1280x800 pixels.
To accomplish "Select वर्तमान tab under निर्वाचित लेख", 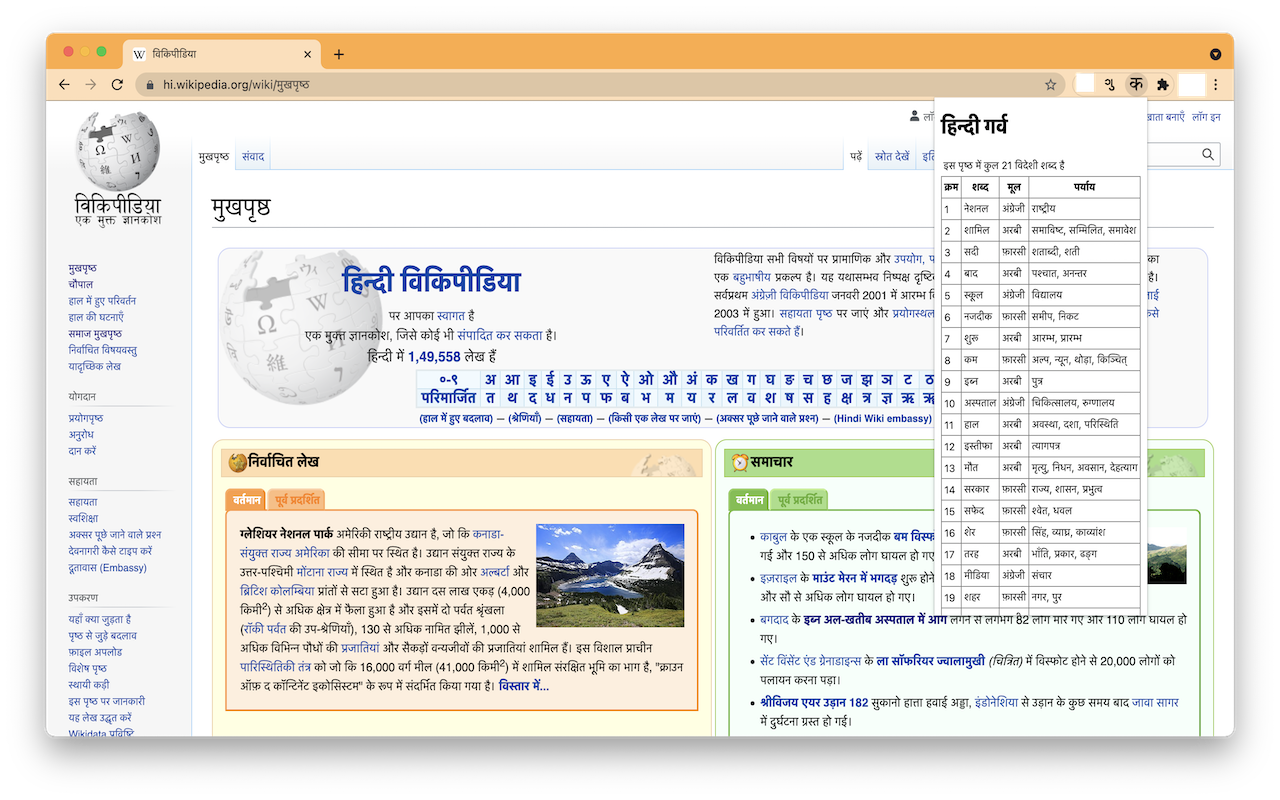I will point(247,500).
